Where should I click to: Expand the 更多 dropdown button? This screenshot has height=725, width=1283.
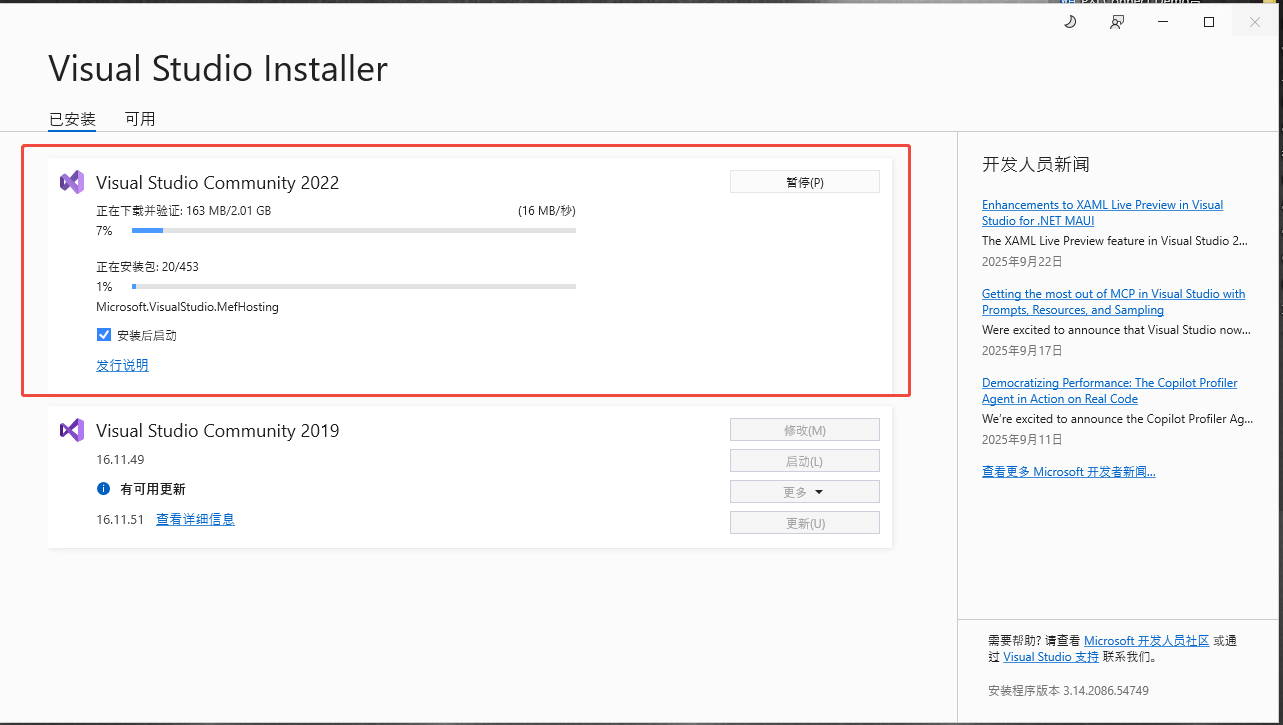coord(804,492)
